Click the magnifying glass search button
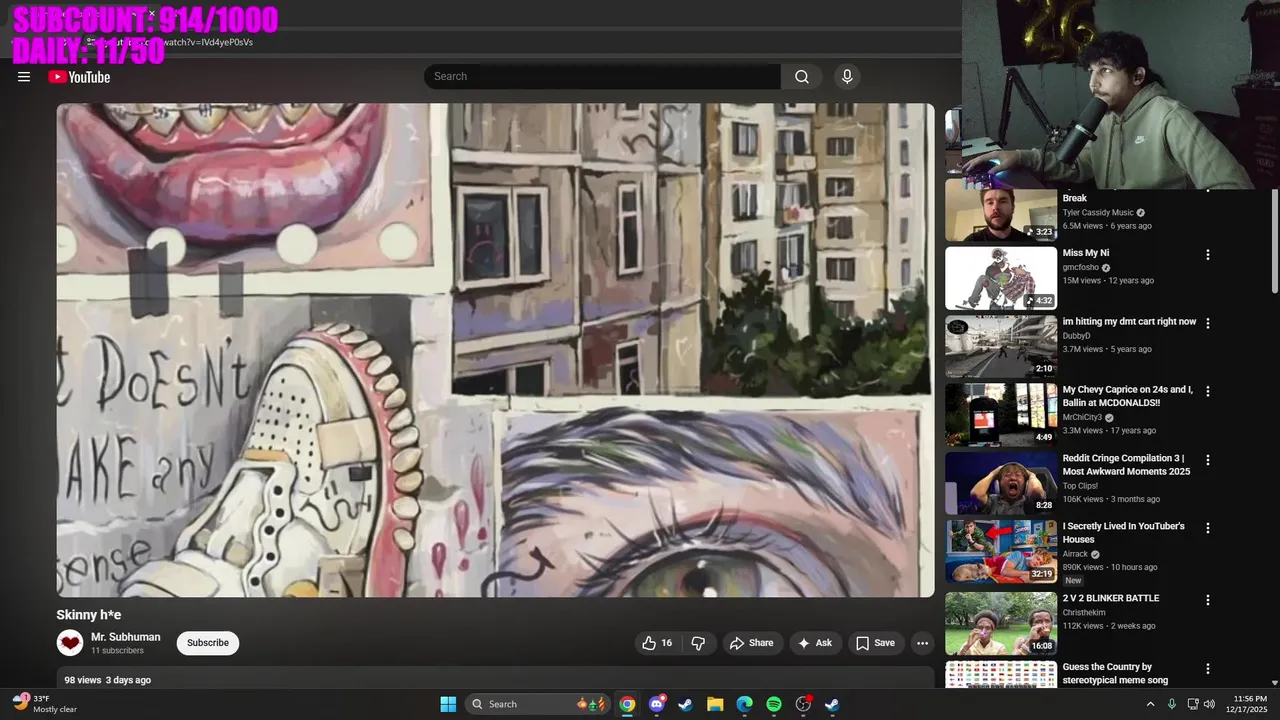This screenshot has width=1280, height=720. tap(802, 76)
